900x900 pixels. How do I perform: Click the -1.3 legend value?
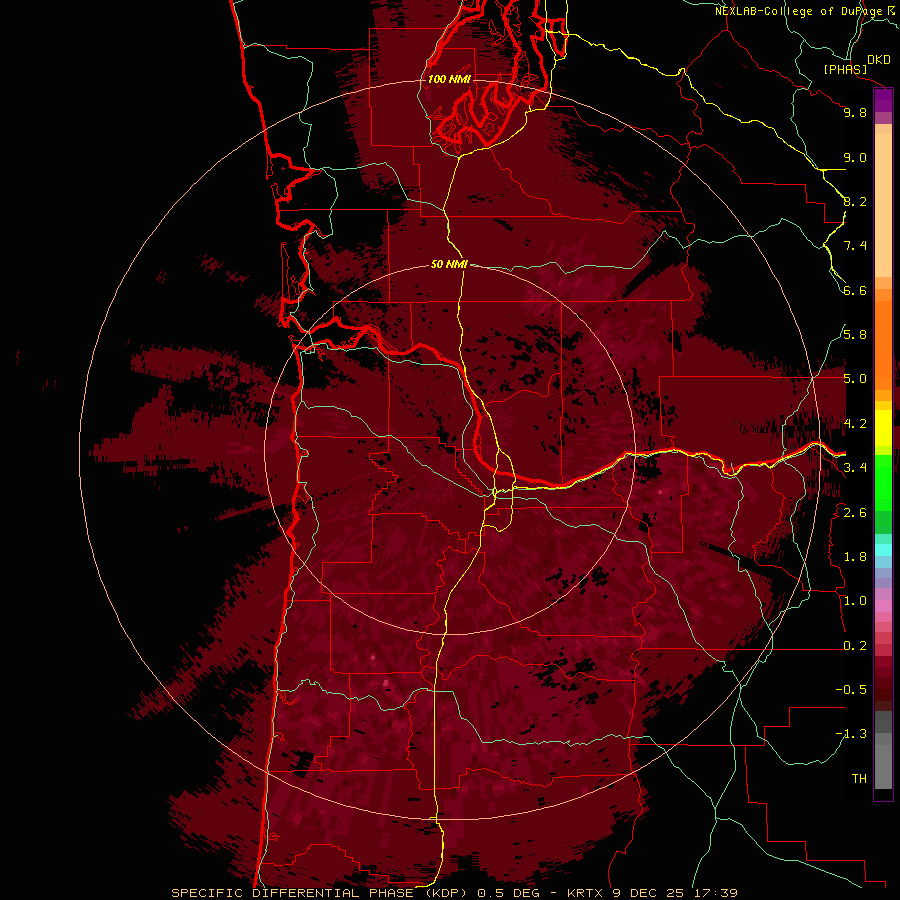pos(851,734)
